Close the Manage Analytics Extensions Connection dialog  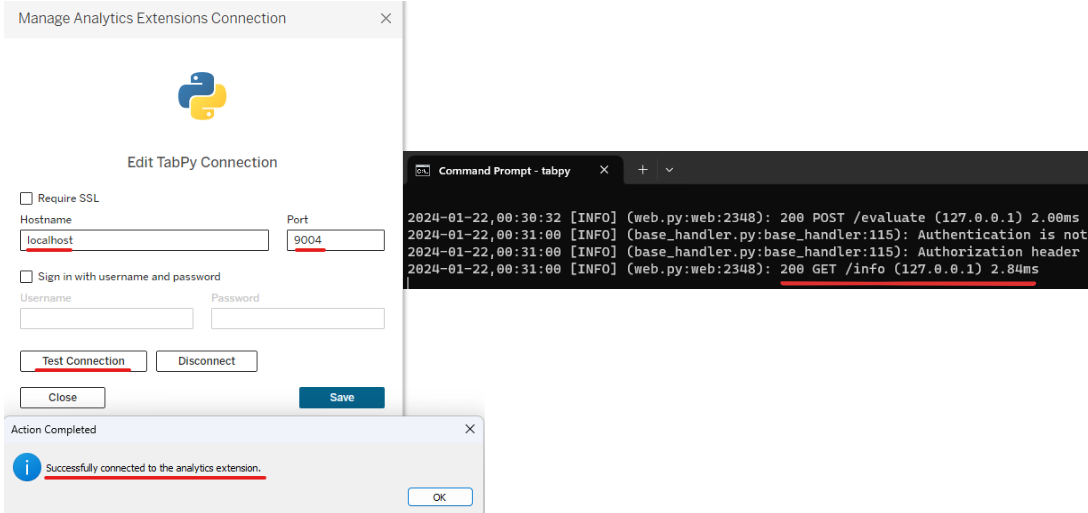(x=386, y=19)
